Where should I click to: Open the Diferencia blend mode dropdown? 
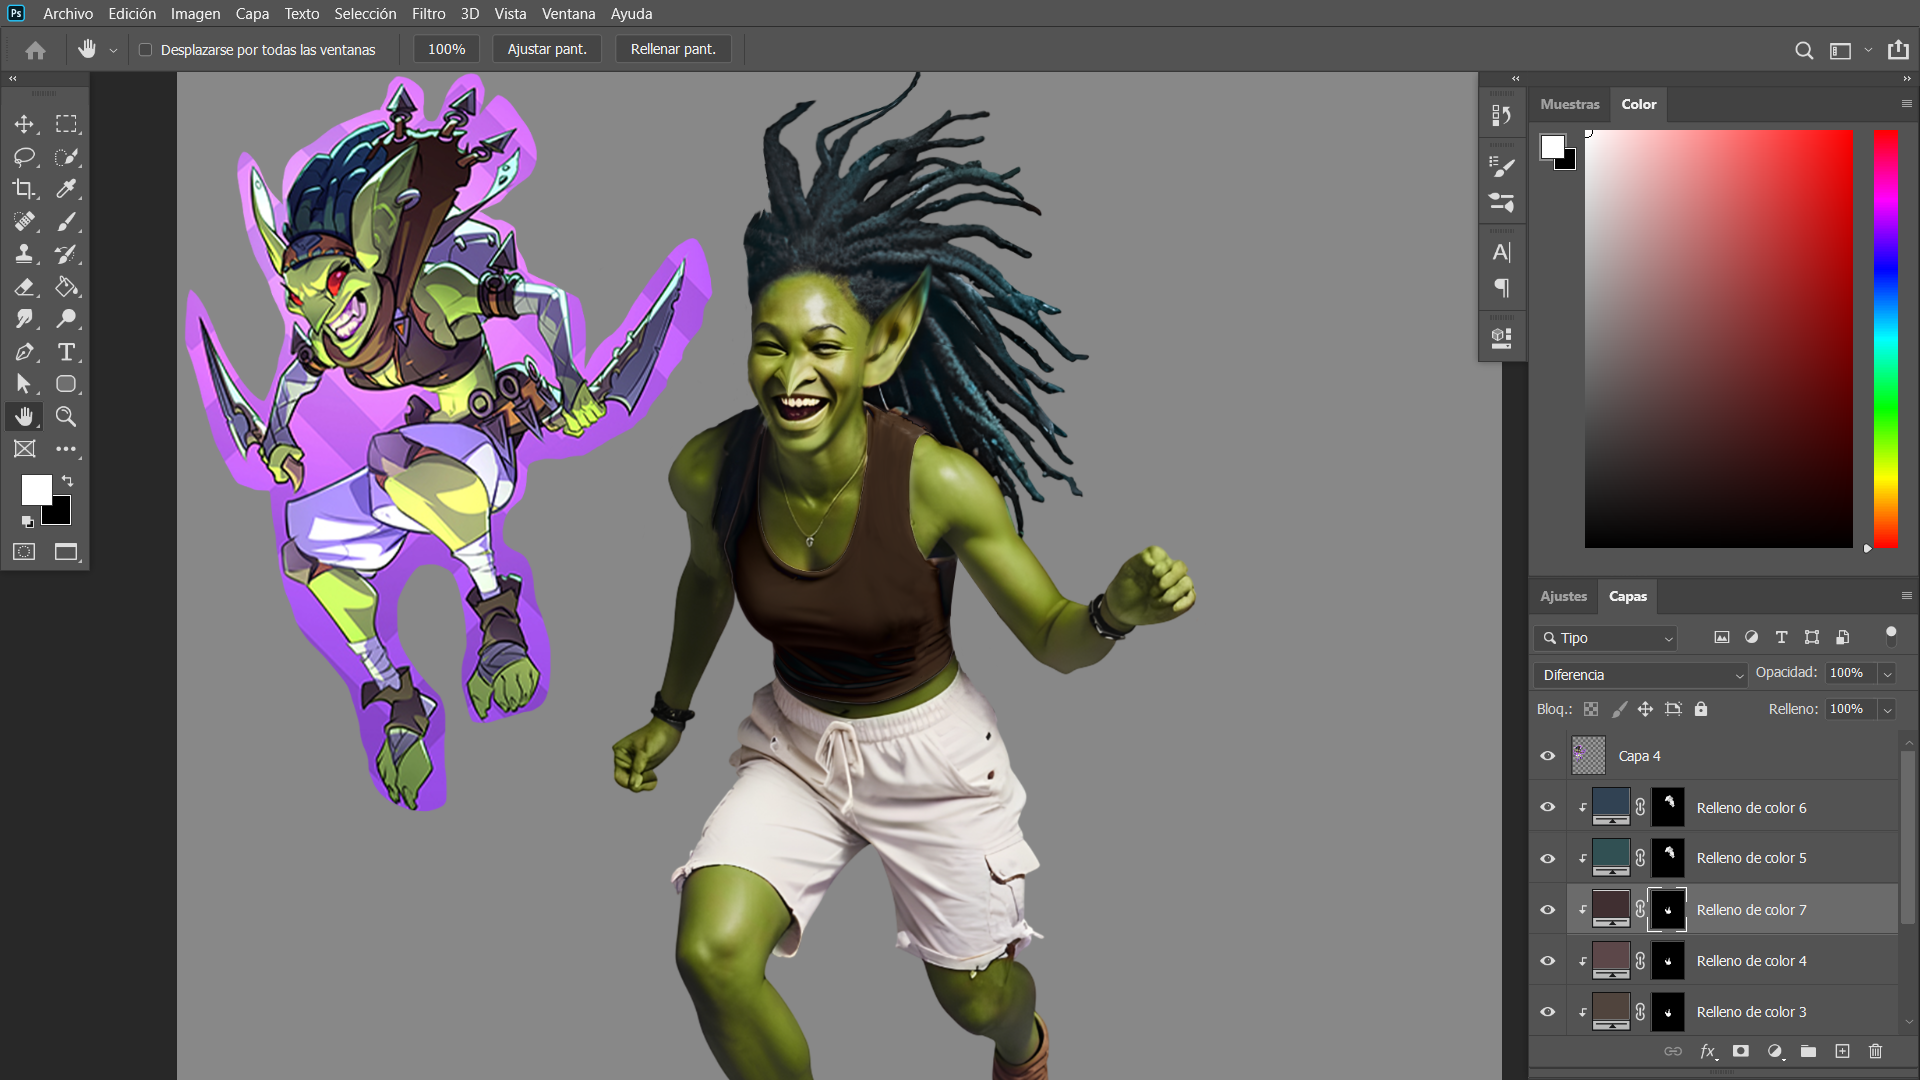1640,675
